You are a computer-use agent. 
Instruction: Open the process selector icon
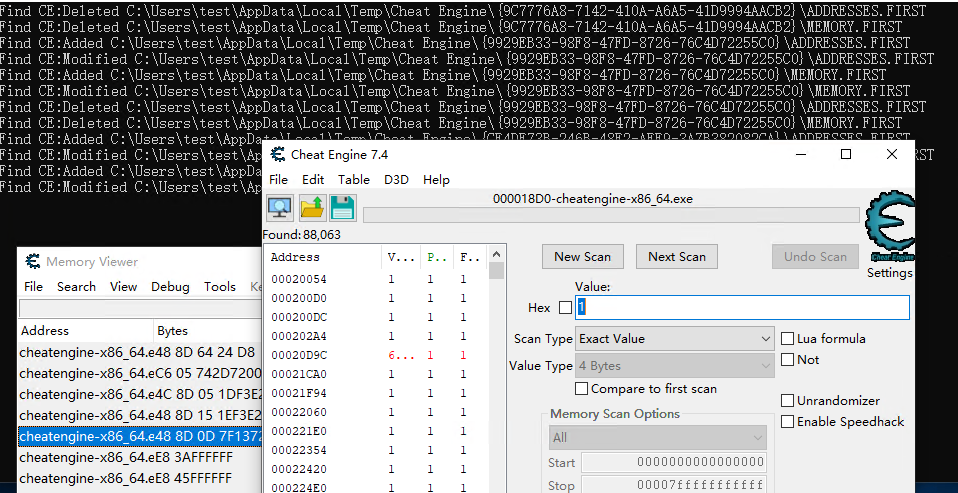click(280, 208)
